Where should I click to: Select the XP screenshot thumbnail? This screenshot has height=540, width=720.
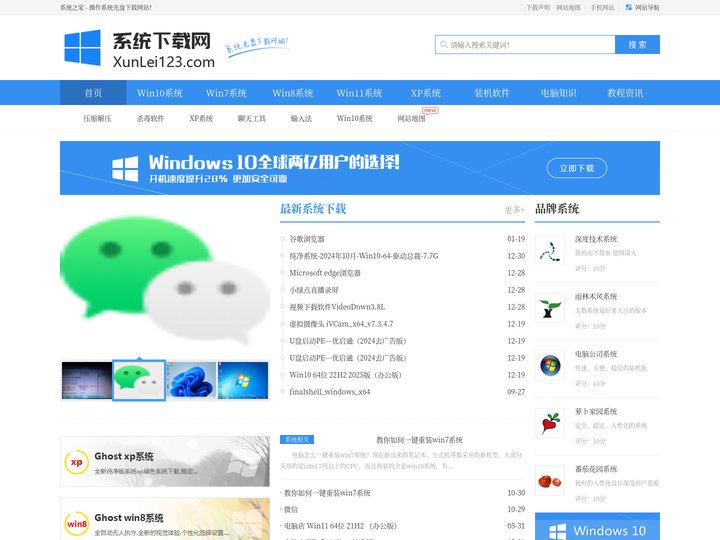(x=87, y=380)
